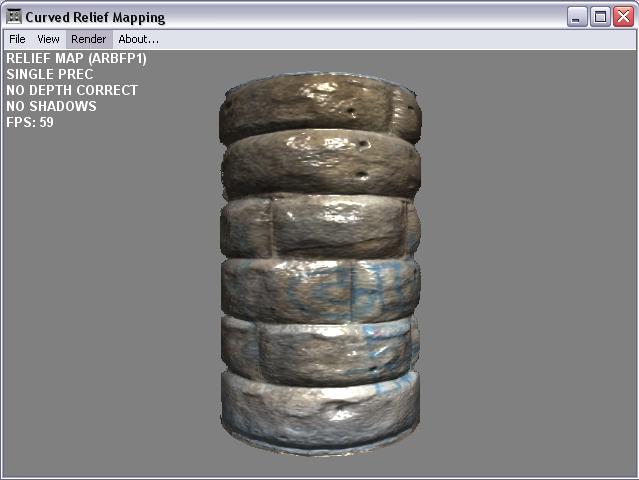Click the 'NO SHADOWS' overlay text
Screen dimensions: 639x480
pyautogui.click(x=51, y=106)
